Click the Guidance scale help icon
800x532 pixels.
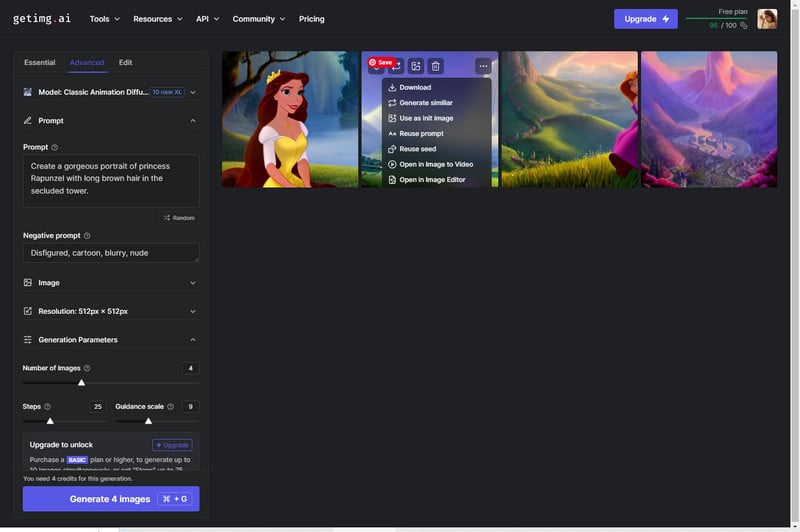coord(170,407)
